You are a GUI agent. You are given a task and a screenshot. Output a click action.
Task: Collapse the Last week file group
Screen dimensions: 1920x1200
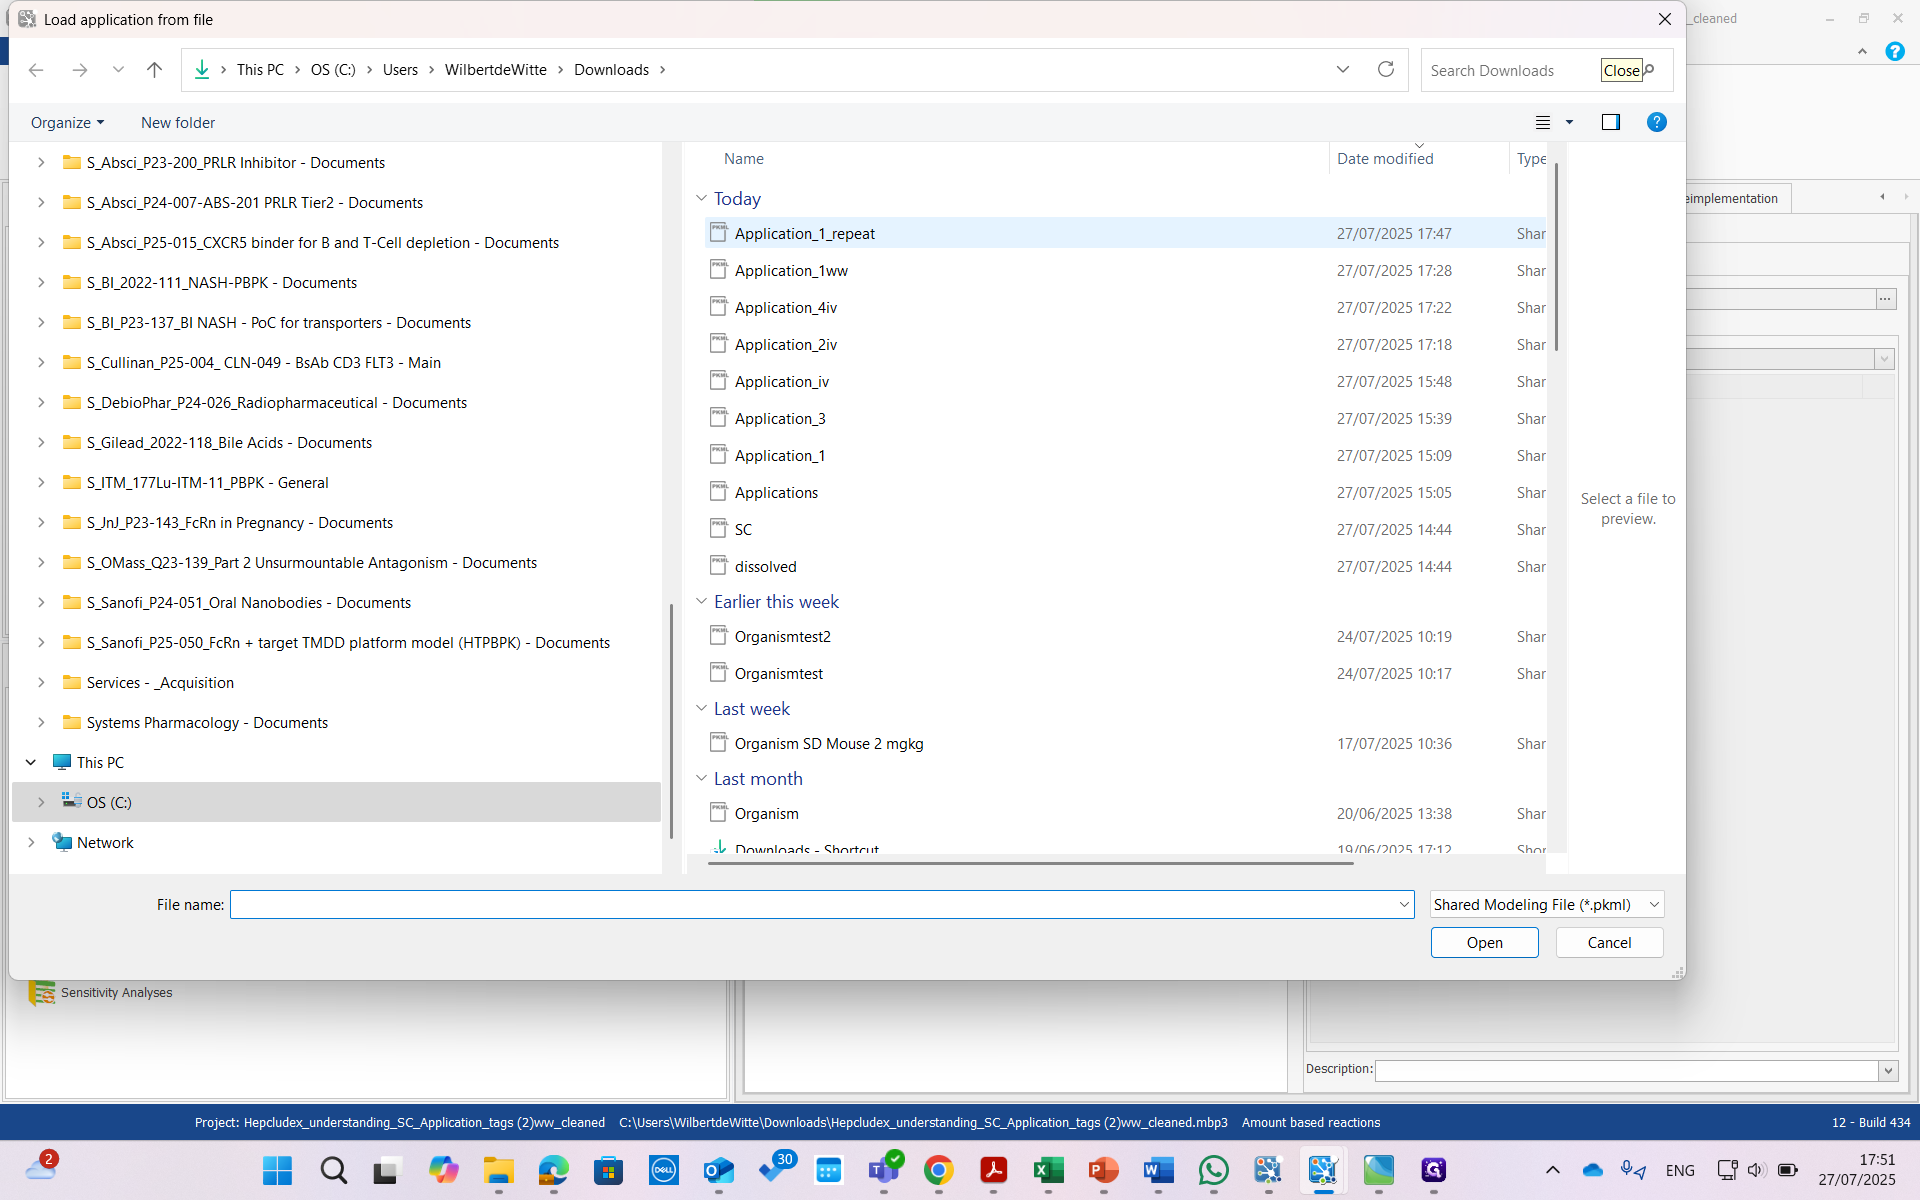(x=701, y=709)
